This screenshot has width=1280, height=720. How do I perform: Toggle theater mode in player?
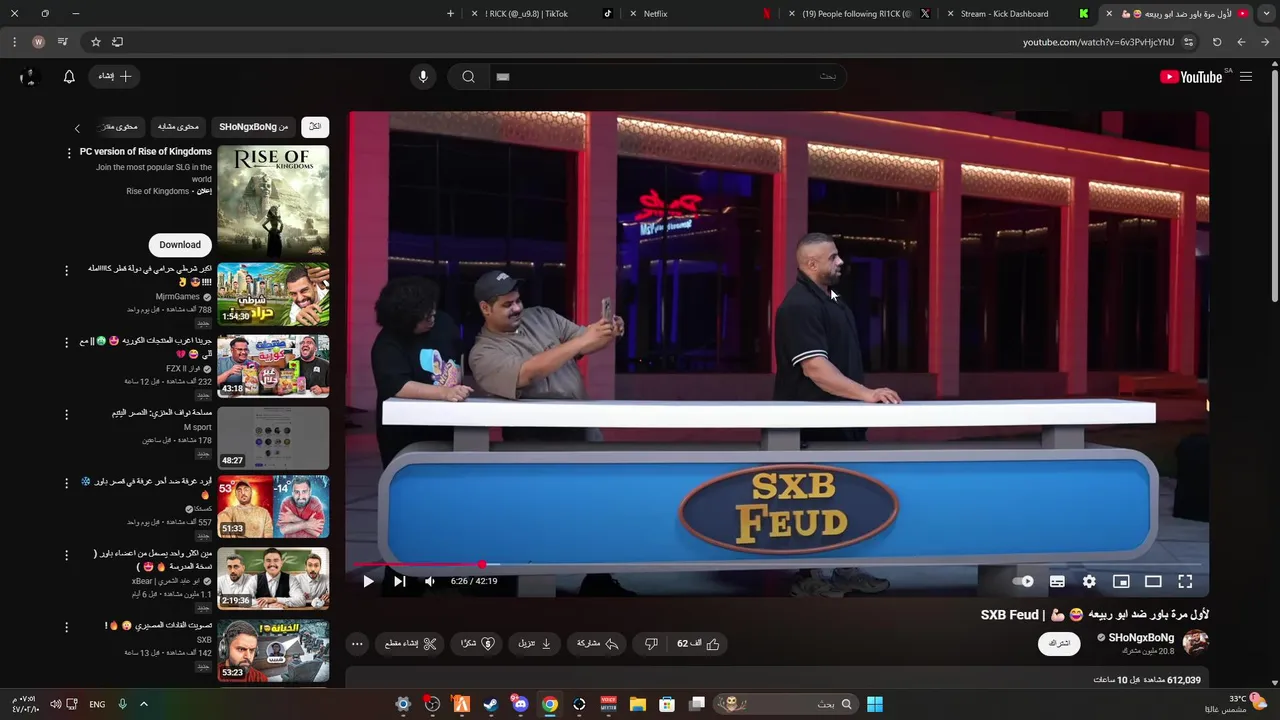coord(1153,581)
